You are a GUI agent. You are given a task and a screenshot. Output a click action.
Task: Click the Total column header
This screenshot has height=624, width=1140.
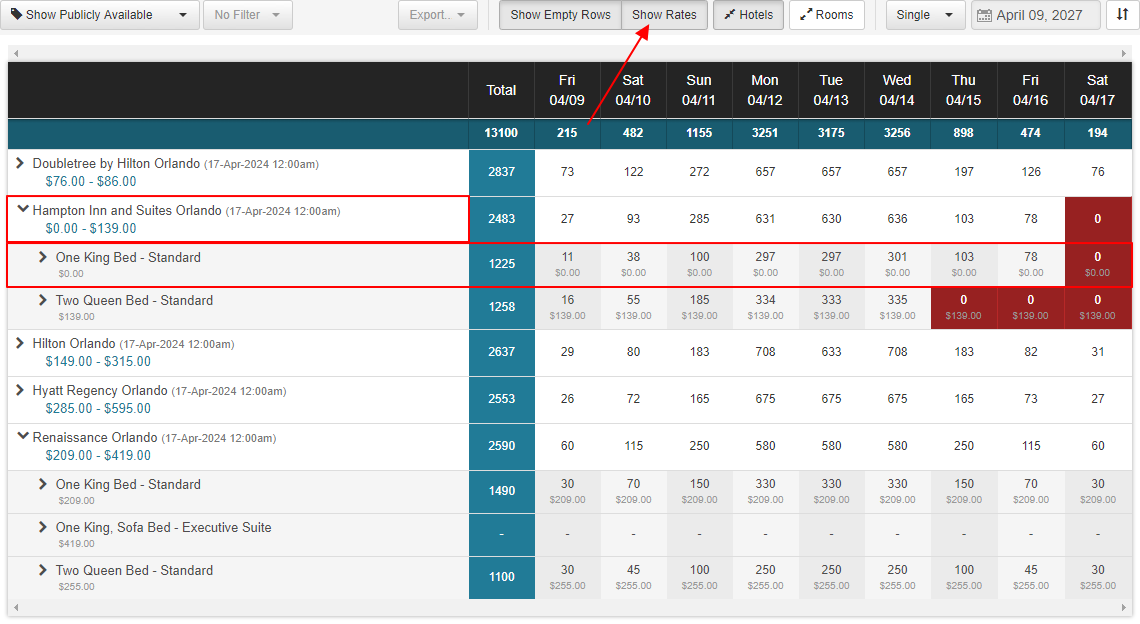pyautogui.click(x=502, y=90)
